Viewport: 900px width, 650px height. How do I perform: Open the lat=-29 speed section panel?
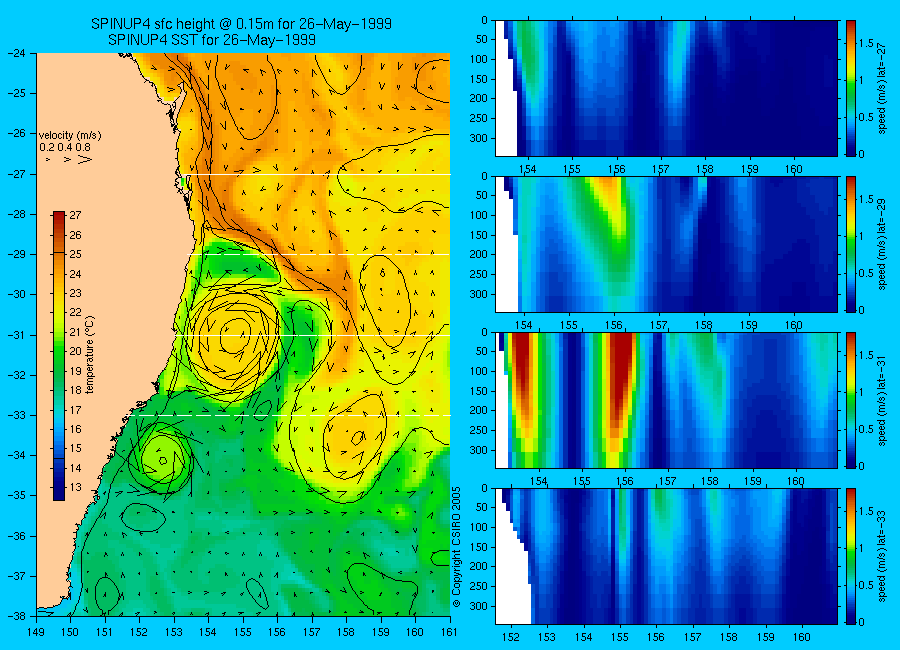pyautogui.click(x=666, y=244)
